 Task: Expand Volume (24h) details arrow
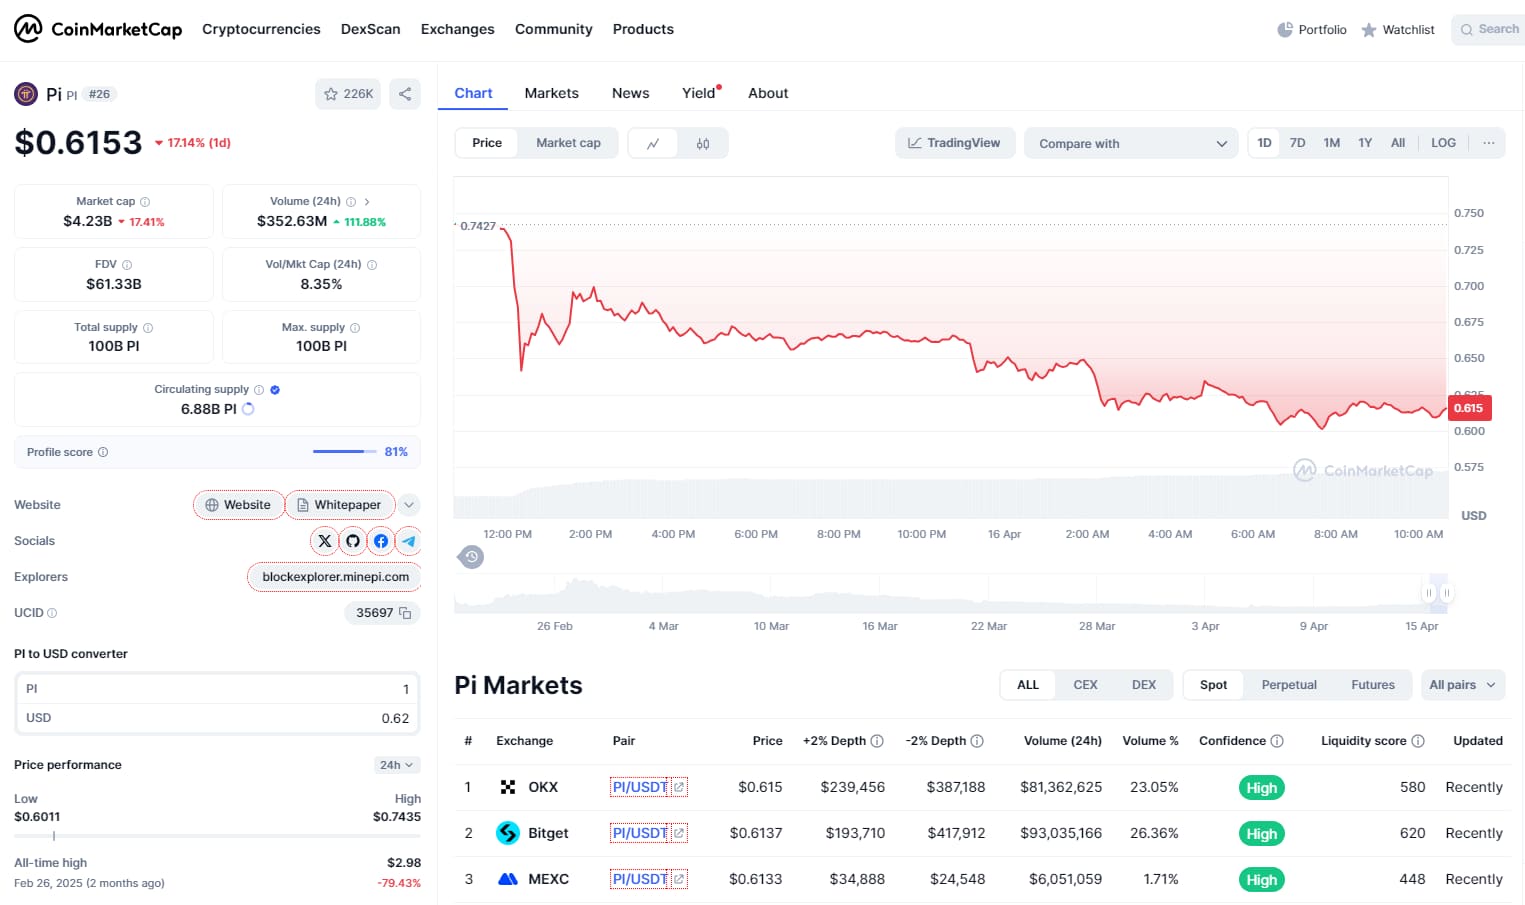coord(367,202)
